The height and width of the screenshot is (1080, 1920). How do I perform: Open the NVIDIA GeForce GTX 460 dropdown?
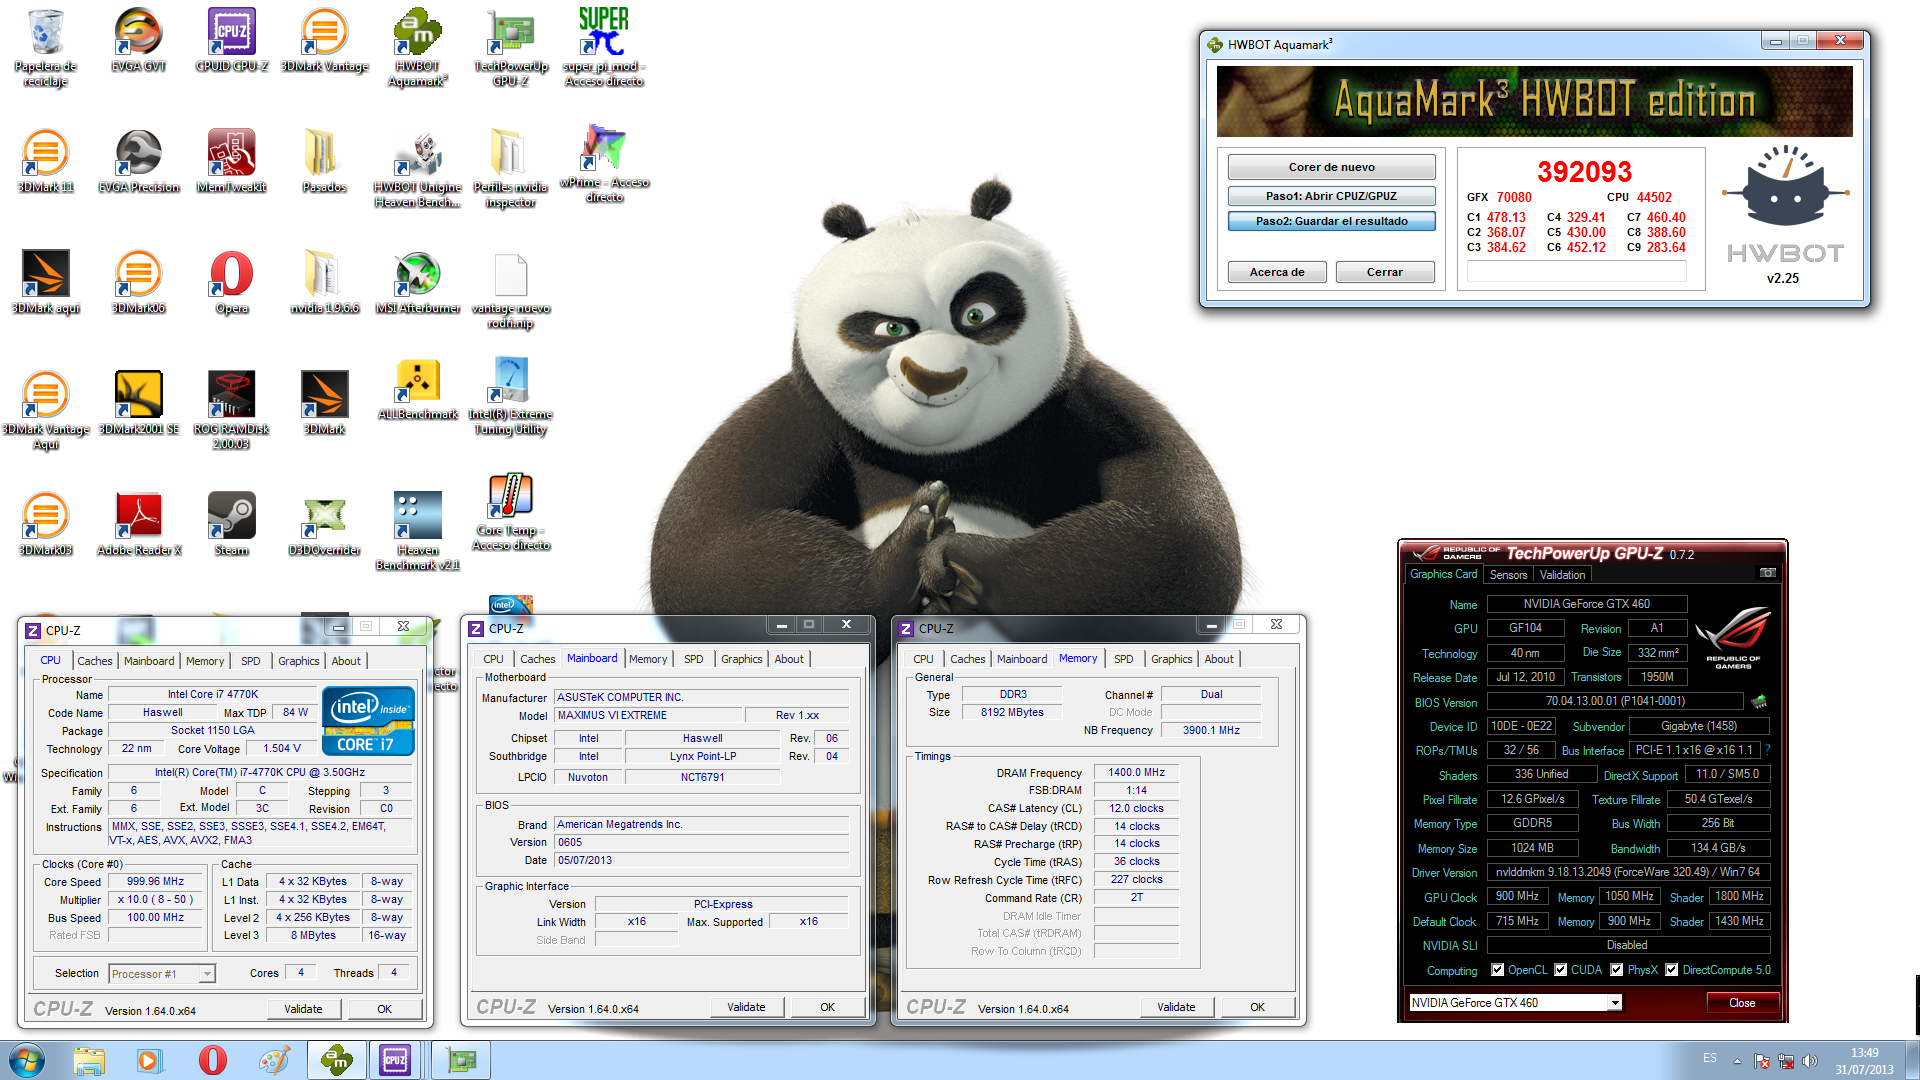click(x=1514, y=1002)
